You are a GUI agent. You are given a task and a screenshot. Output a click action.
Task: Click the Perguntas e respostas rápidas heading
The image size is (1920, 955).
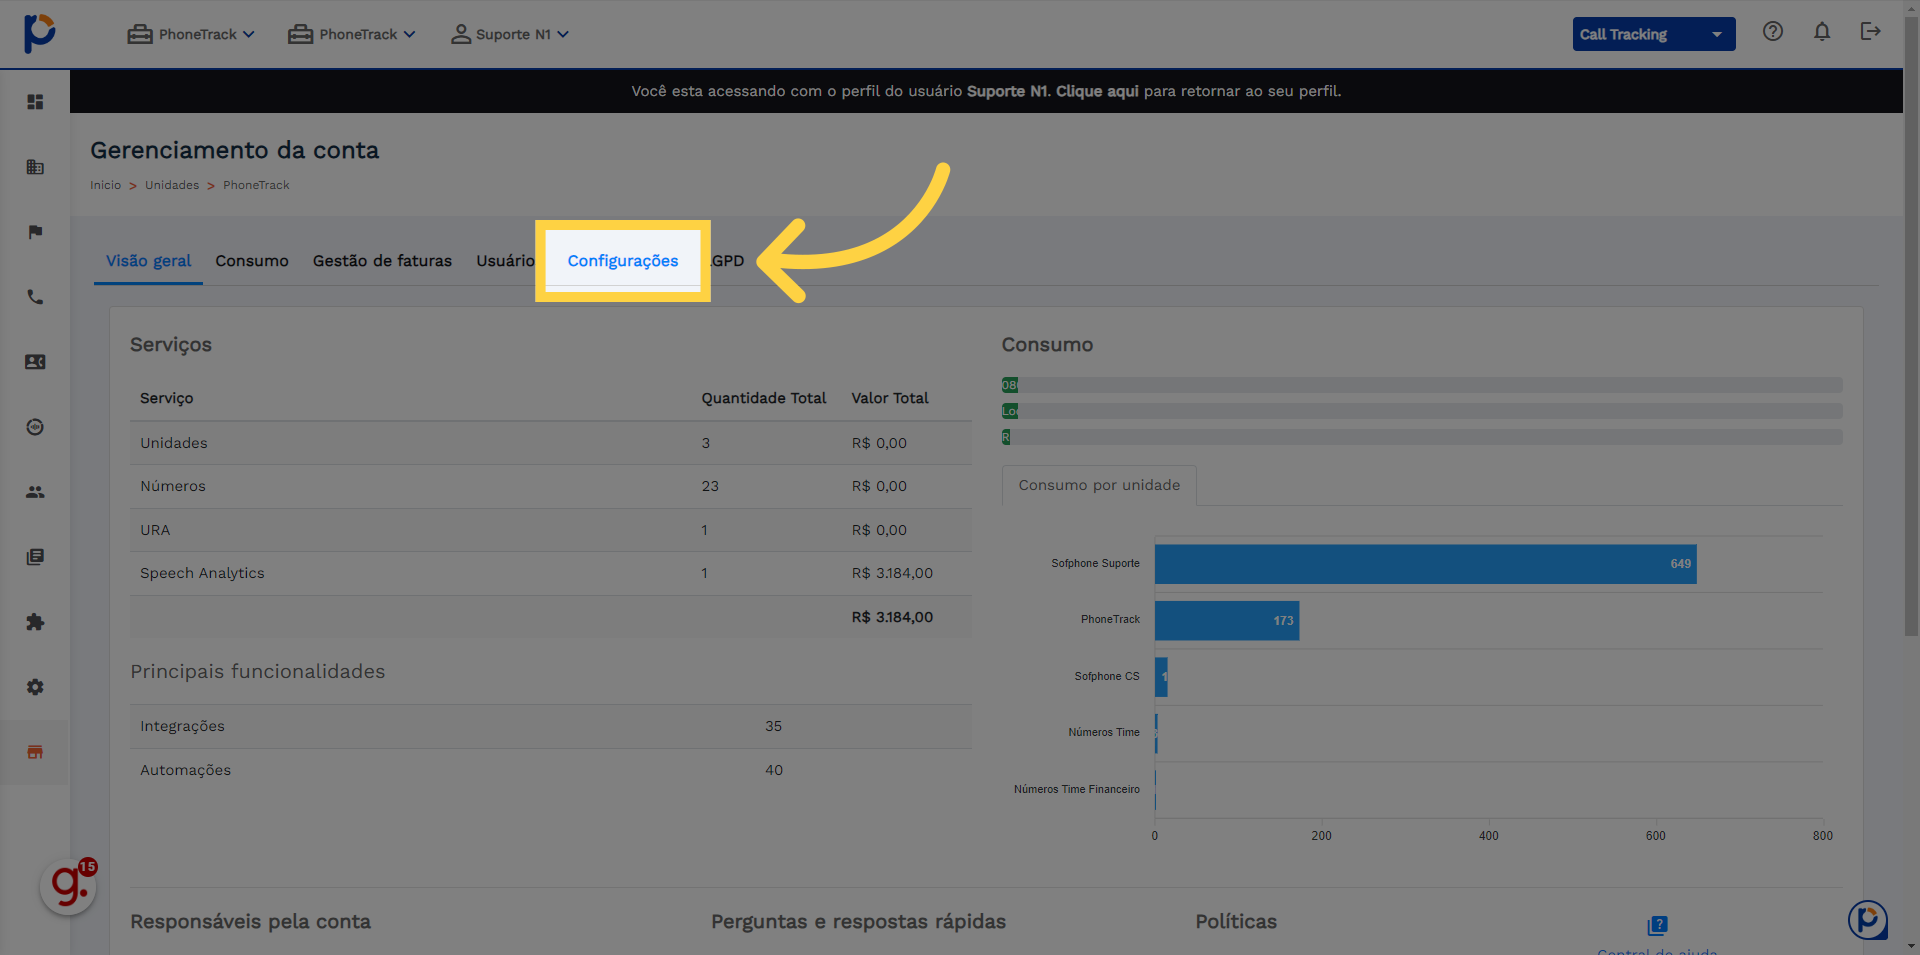pyautogui.click(x=858, y=921)
